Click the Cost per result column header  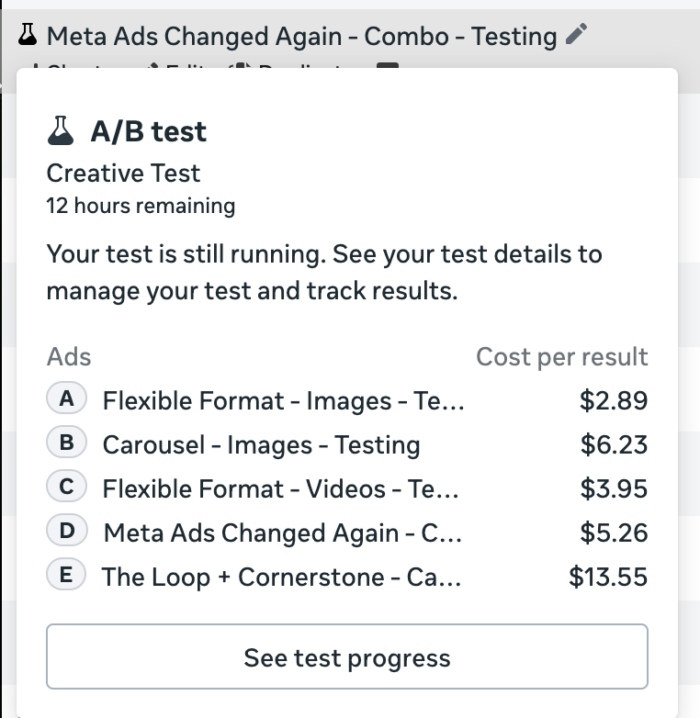pos(561,357)
